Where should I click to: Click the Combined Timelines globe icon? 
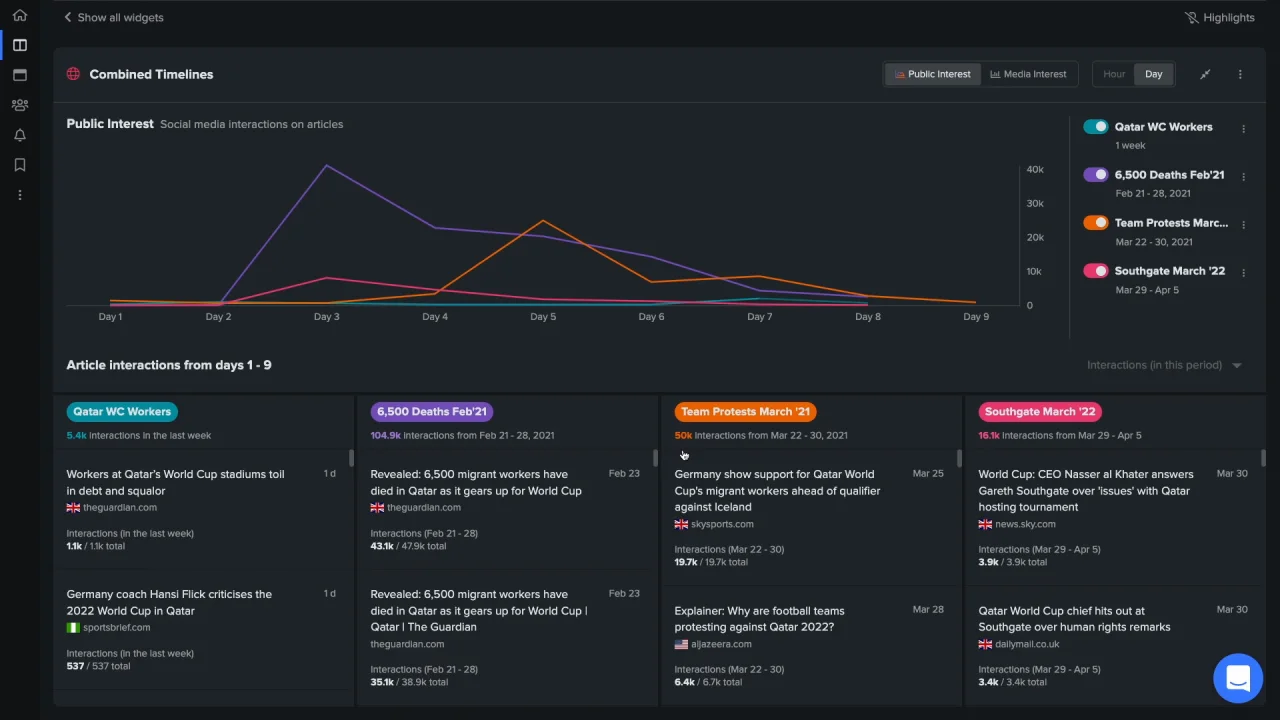[73, 74]
